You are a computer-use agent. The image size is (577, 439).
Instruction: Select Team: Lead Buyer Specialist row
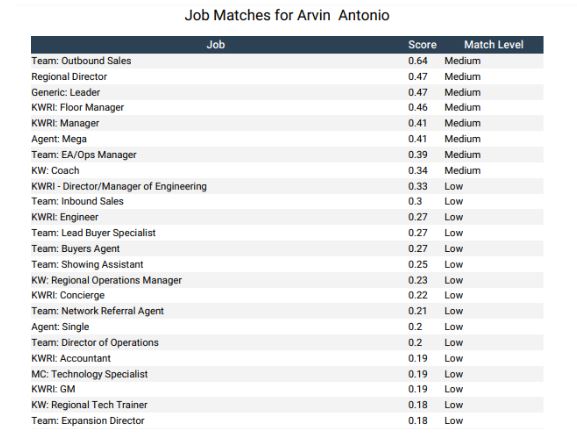point(287,233)
